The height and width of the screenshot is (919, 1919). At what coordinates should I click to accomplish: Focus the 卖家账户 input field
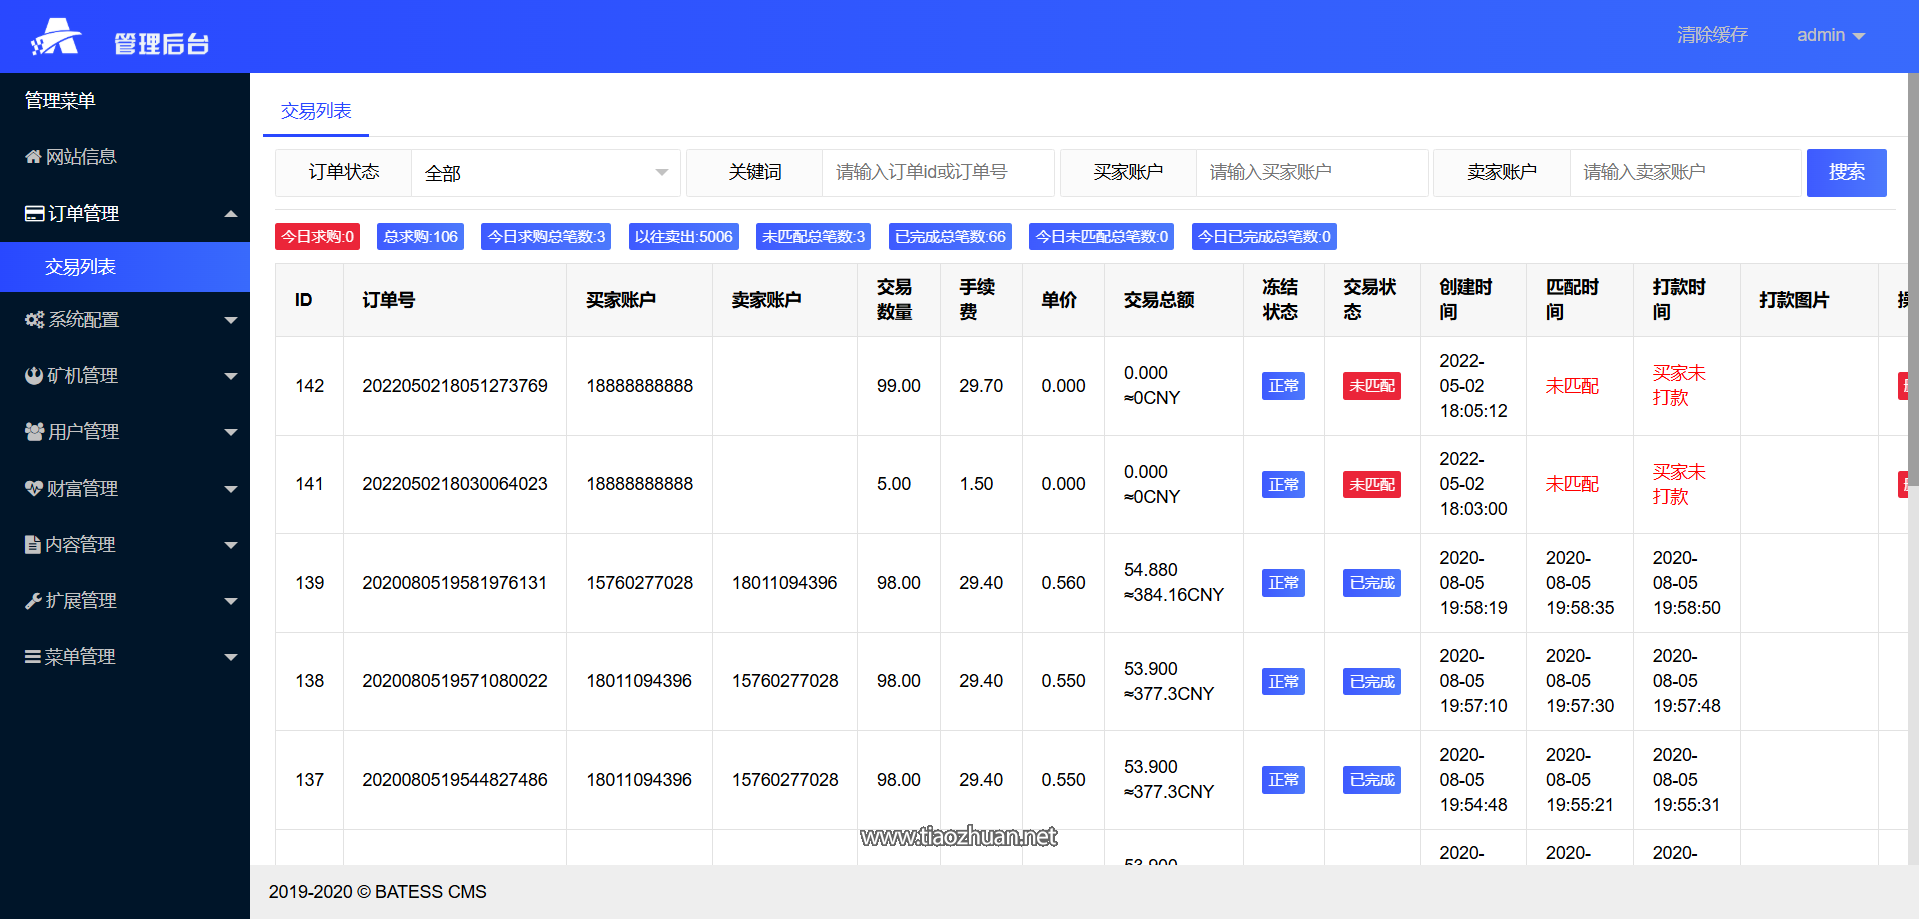click(x=1686, y=172)
